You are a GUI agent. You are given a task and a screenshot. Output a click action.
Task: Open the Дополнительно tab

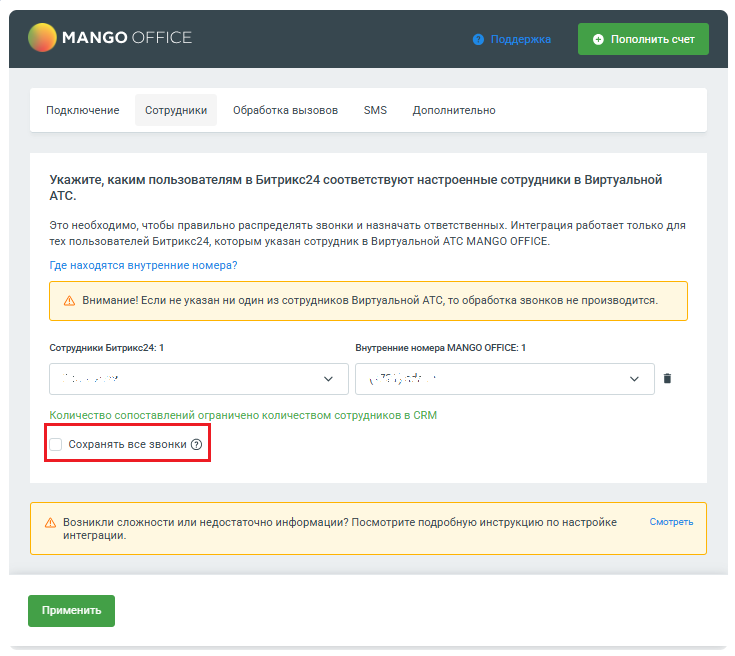454,110
